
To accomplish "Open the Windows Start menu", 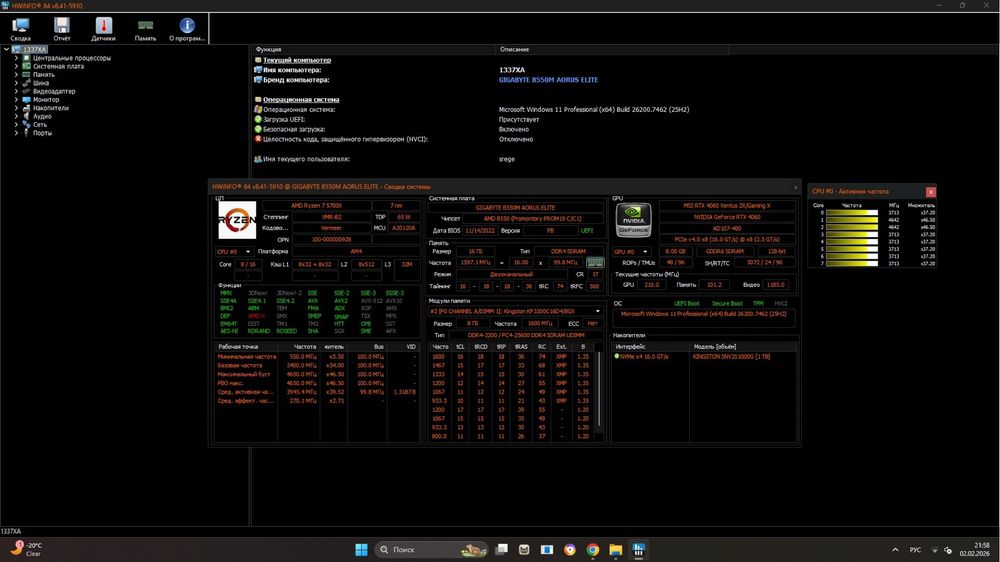I will coord(361,549).
